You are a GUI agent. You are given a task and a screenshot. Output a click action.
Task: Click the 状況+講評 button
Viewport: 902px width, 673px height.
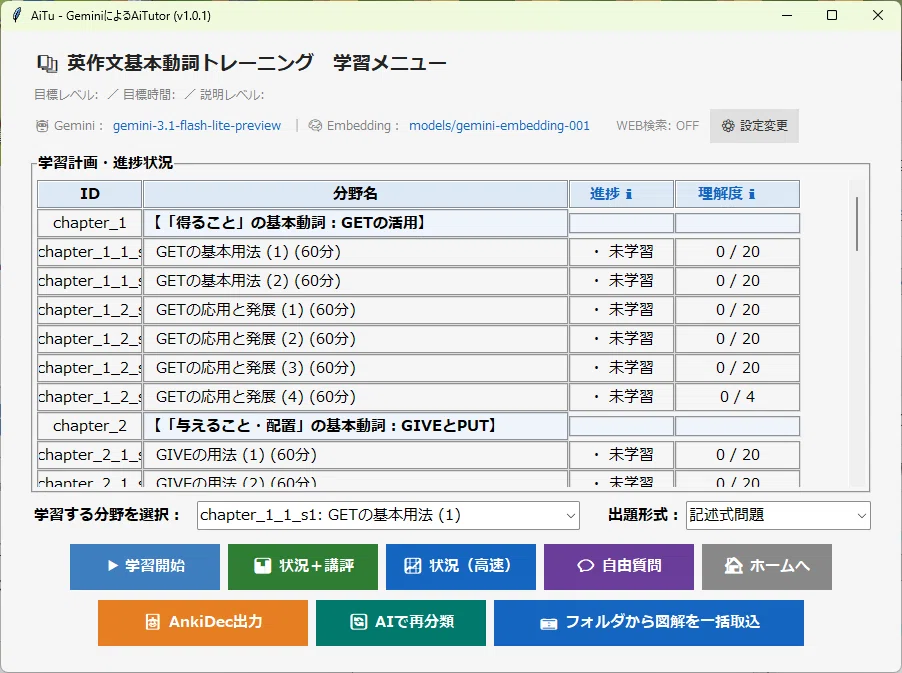pos(303,567)
